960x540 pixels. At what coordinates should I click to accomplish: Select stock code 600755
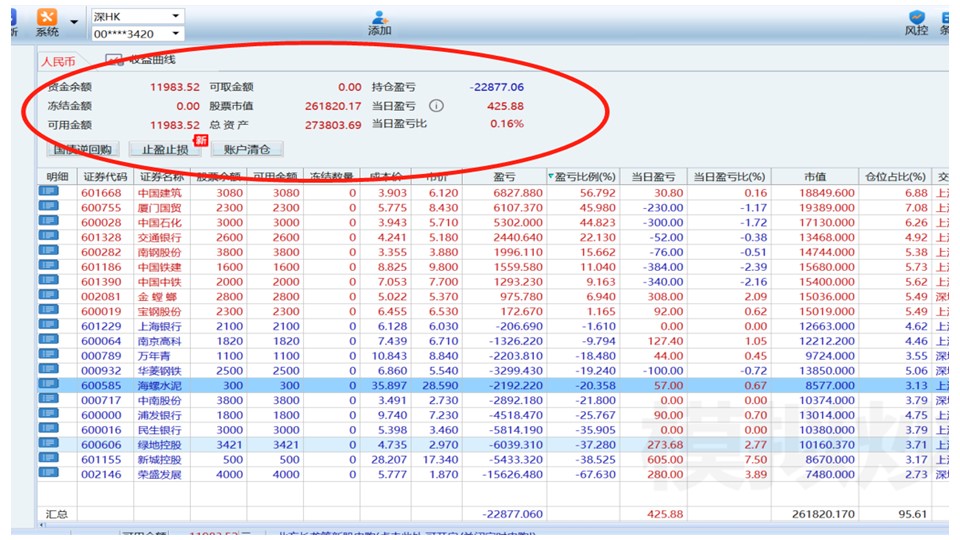coord(101,208)
